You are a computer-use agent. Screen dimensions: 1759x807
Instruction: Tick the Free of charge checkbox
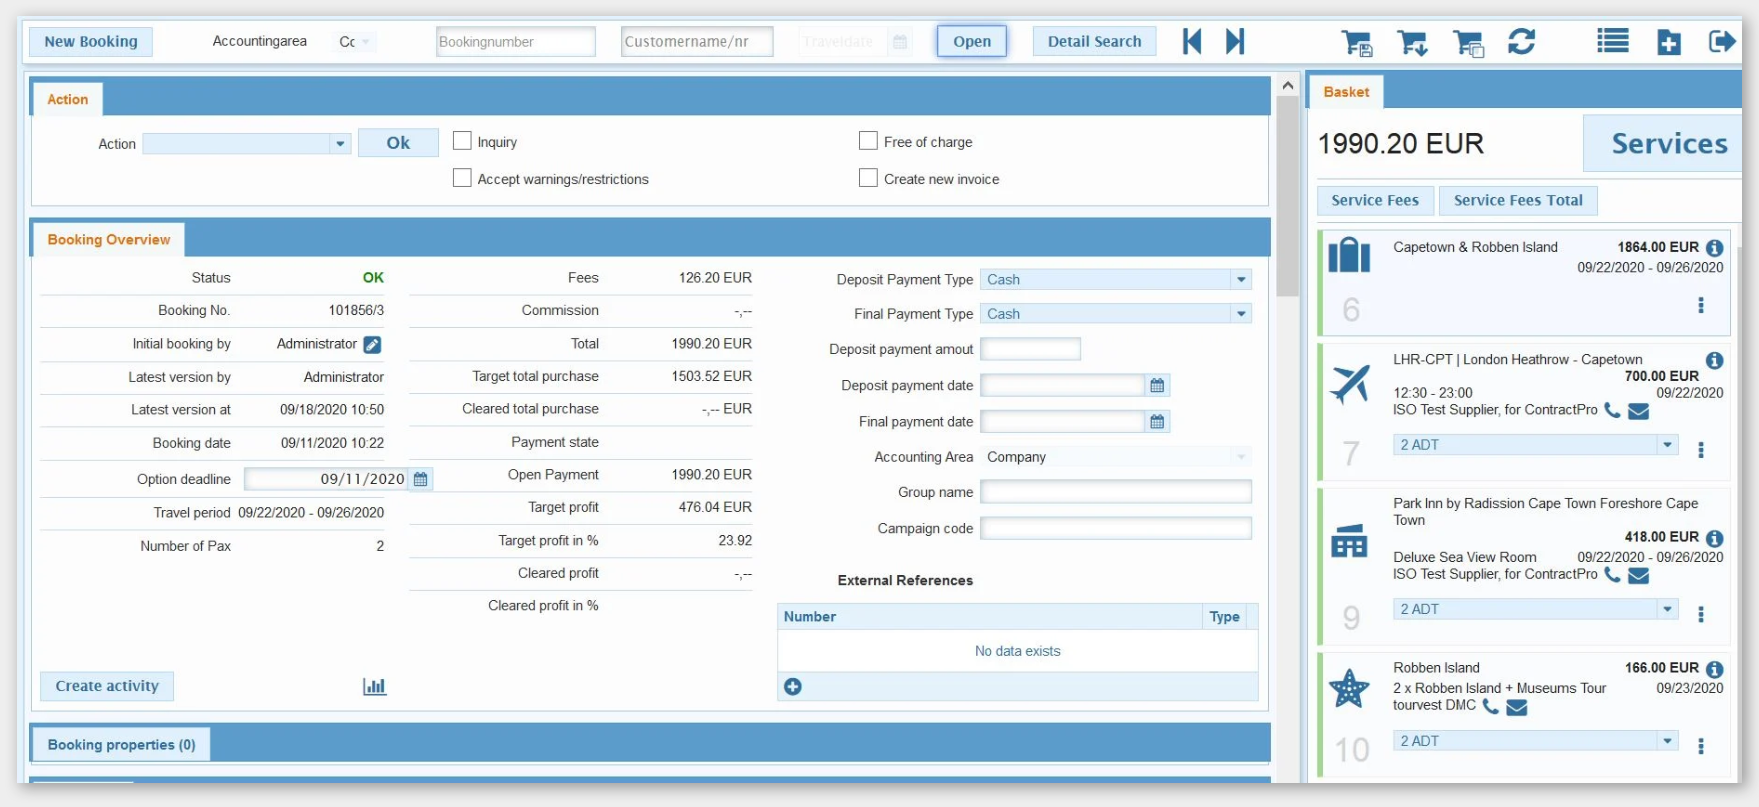[x=868, y=141]
